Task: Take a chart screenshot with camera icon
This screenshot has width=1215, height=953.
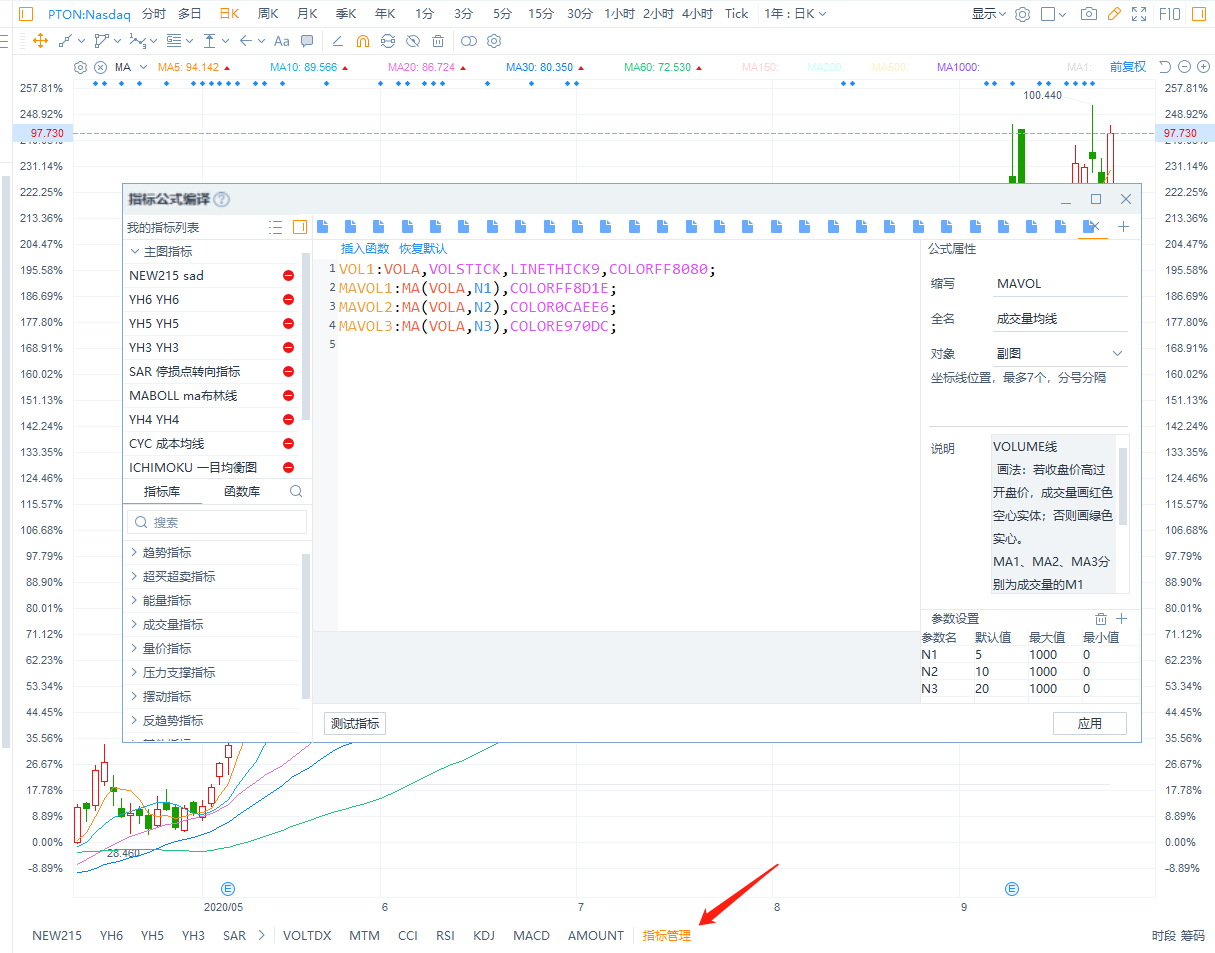Action: (1089, 14)
